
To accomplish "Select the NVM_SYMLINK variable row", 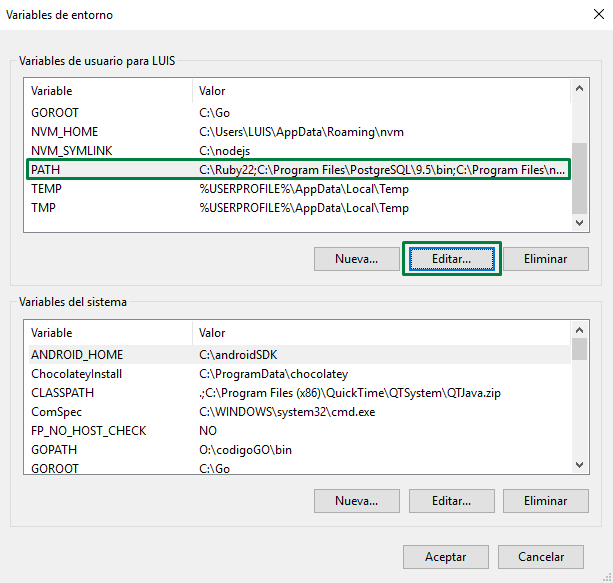I will click(x=299, y=151).
